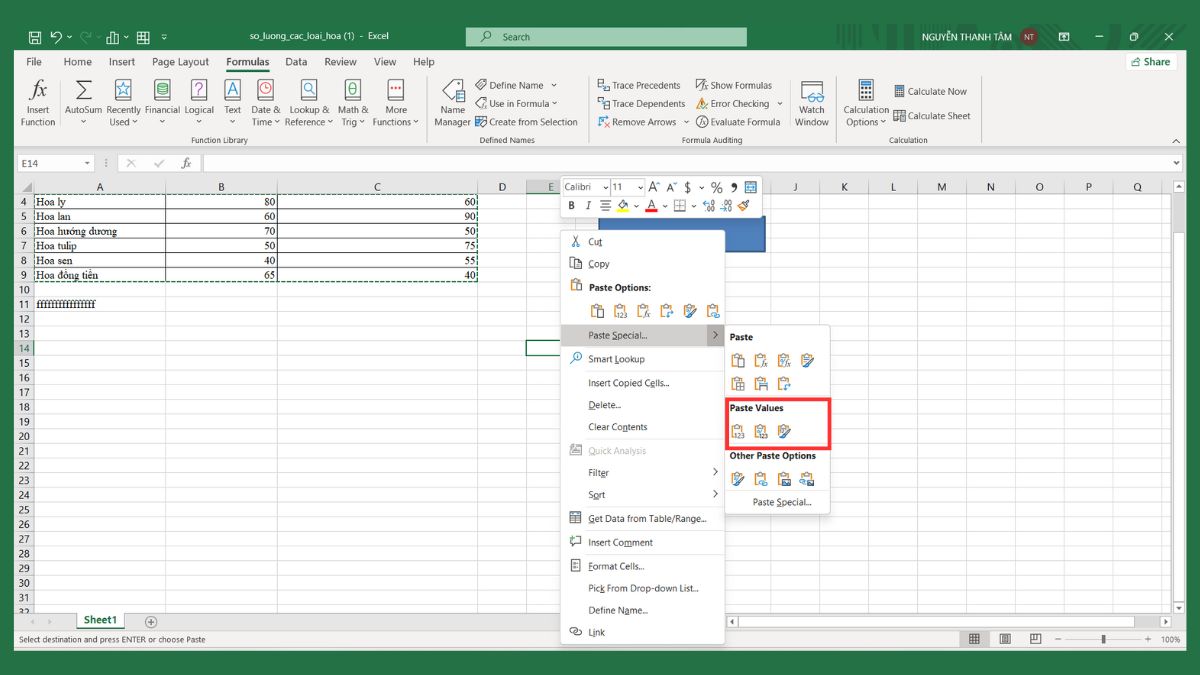1200x675 pixels.
Task: Select the first Paste Values icon
Action: [x=738, y=432]
